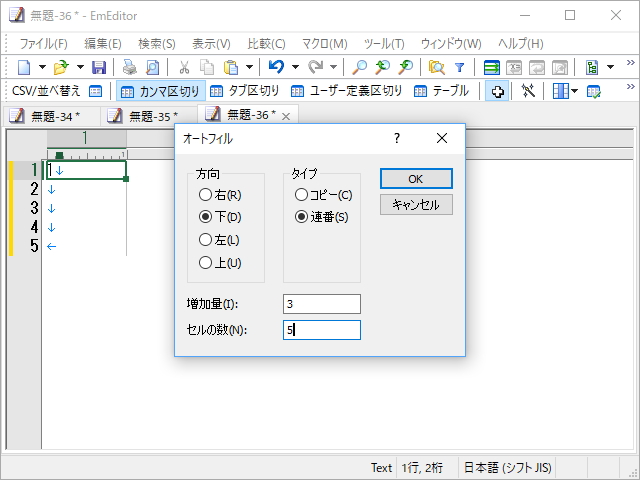The width and height of the screenshot is (640, 480).
Task: Click the dialog help question mark
Action: click(397, 138)
